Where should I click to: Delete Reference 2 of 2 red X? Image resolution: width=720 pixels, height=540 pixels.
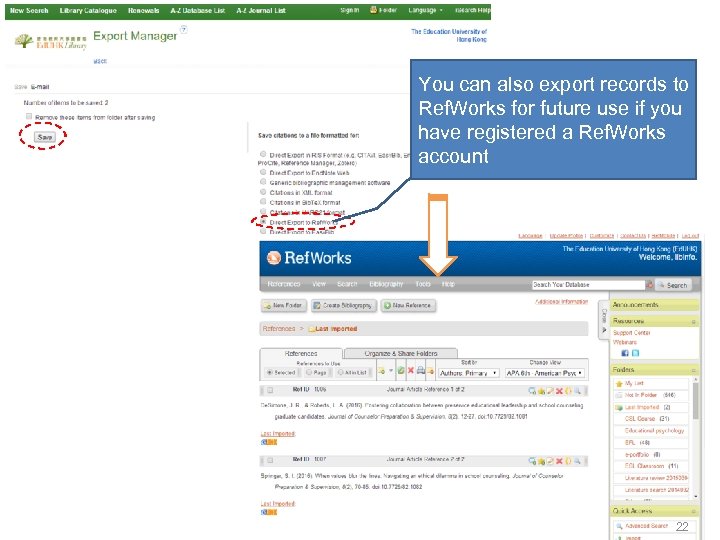(559, 461)
